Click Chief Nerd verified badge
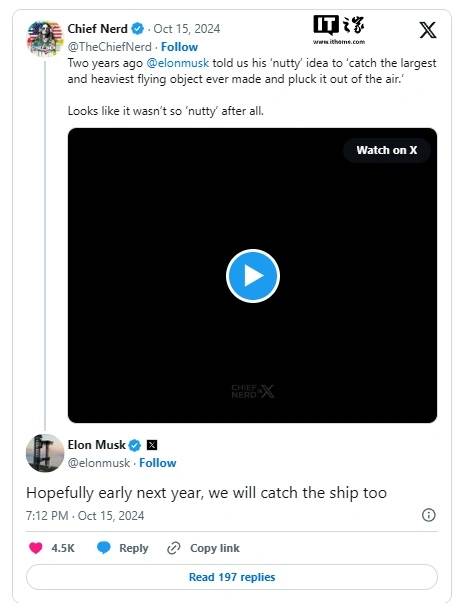This screenshot has height=611, width=464. [137, 28]
